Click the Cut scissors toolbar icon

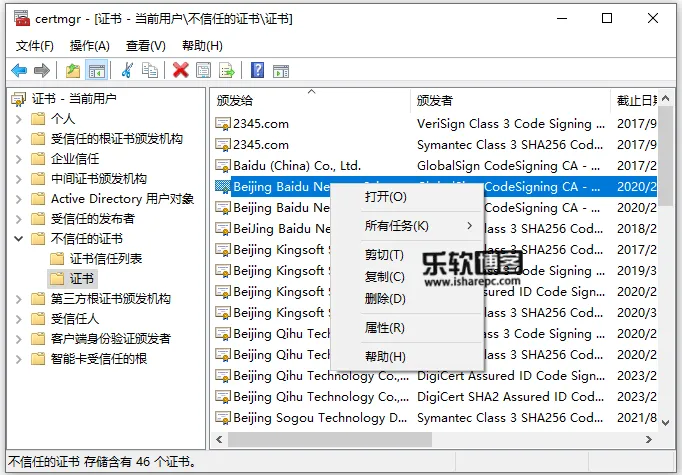click(127, 70)
